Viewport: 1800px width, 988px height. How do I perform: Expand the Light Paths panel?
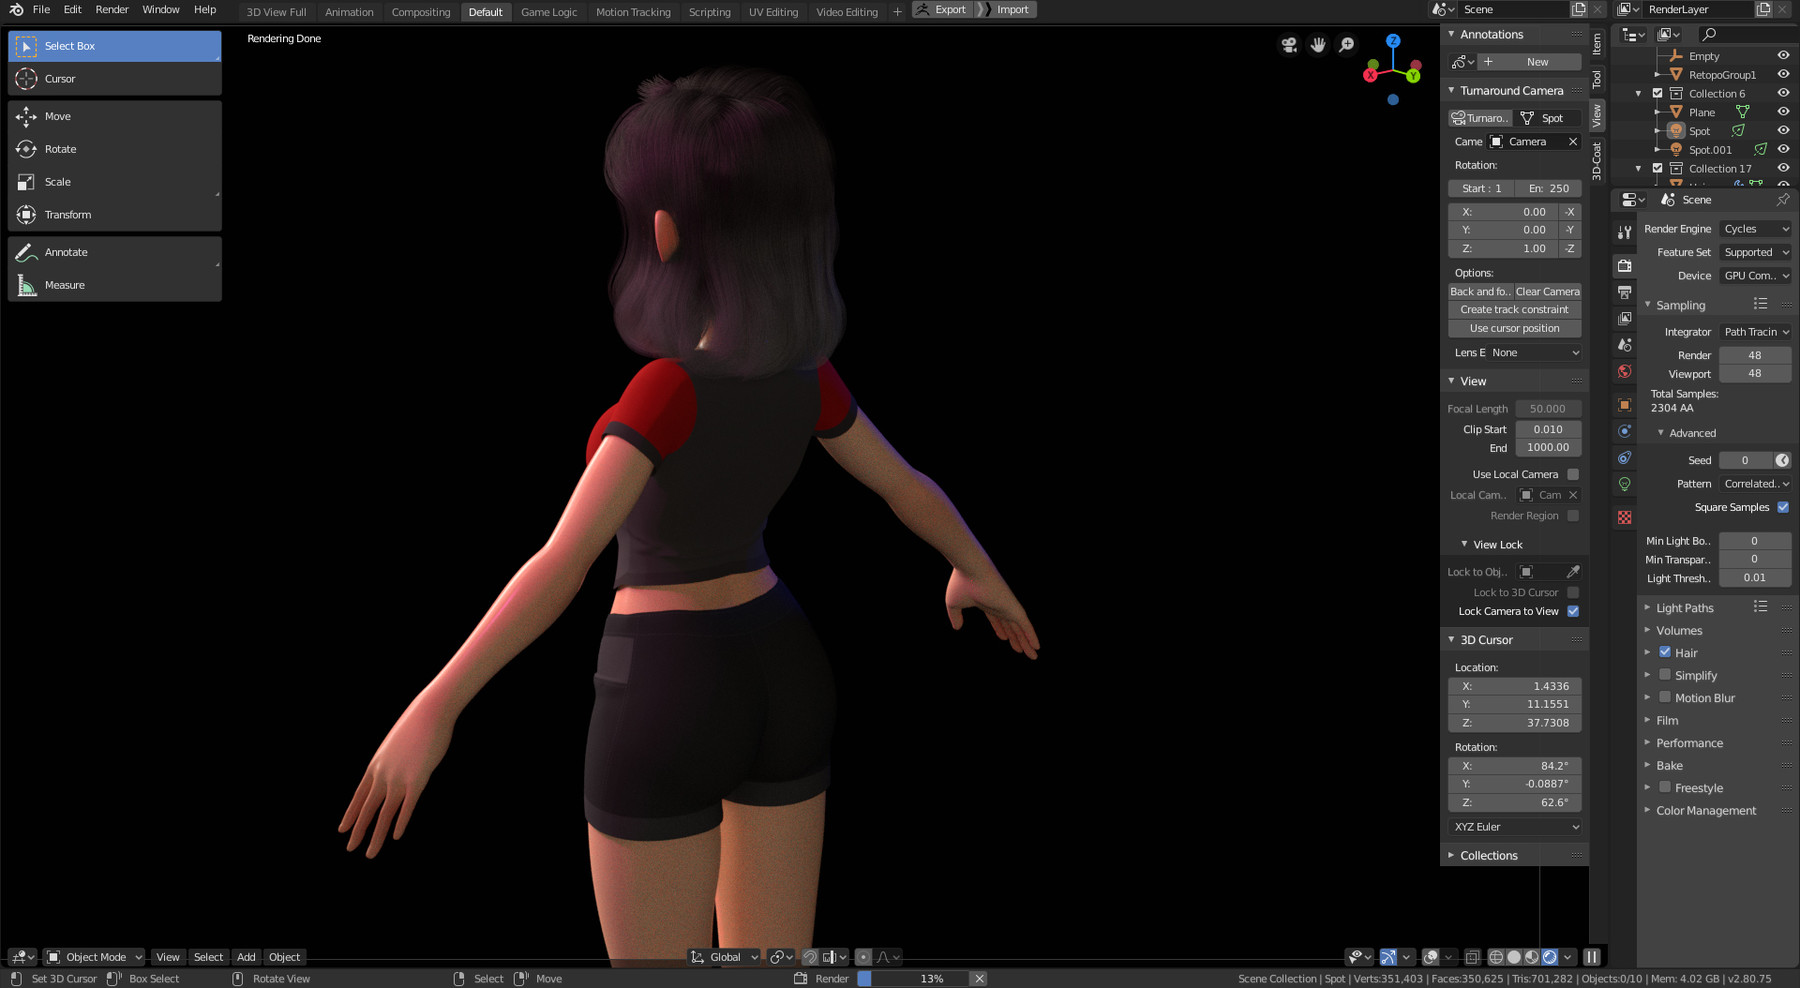1684,608
